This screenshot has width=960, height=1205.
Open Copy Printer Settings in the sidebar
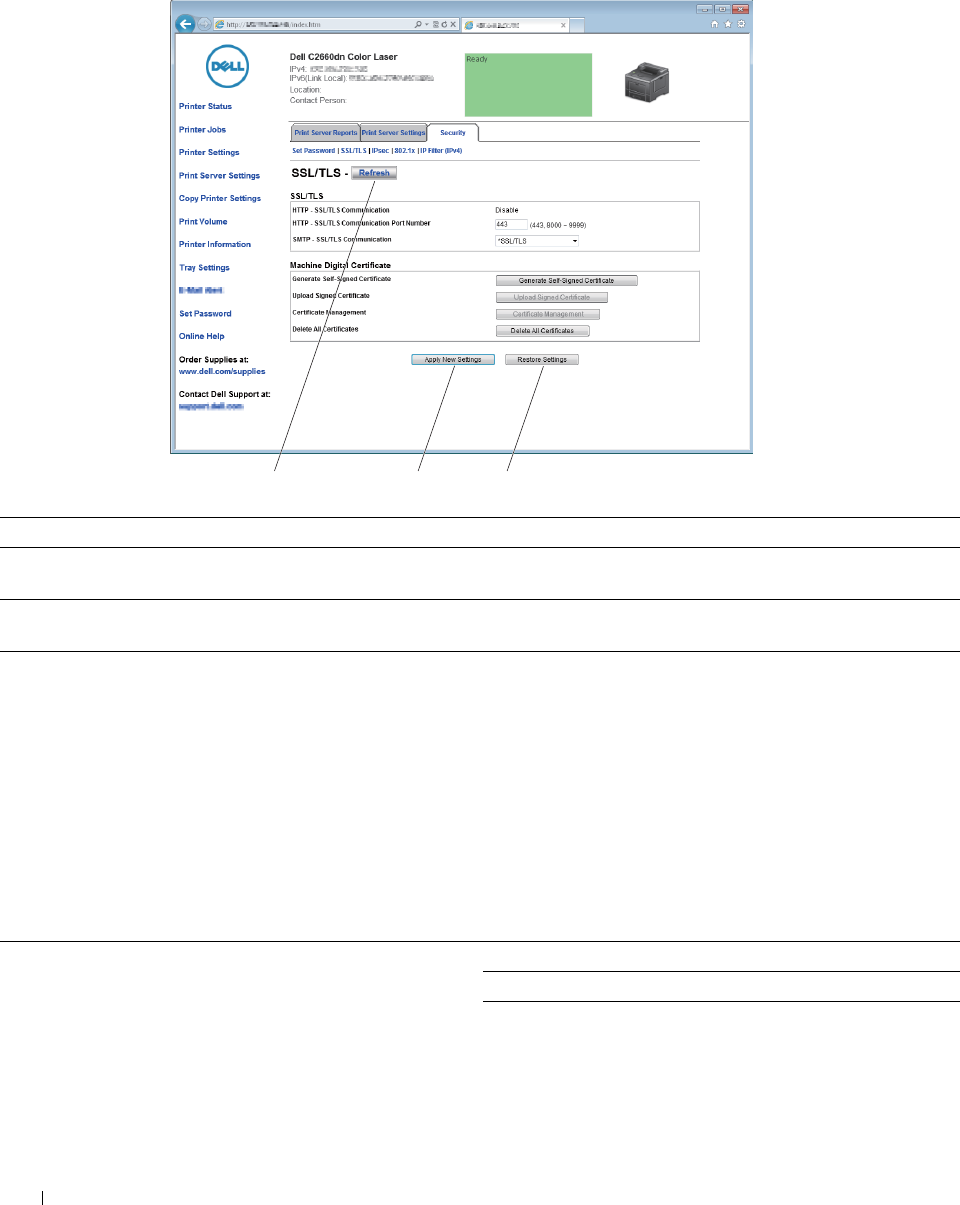220,198
